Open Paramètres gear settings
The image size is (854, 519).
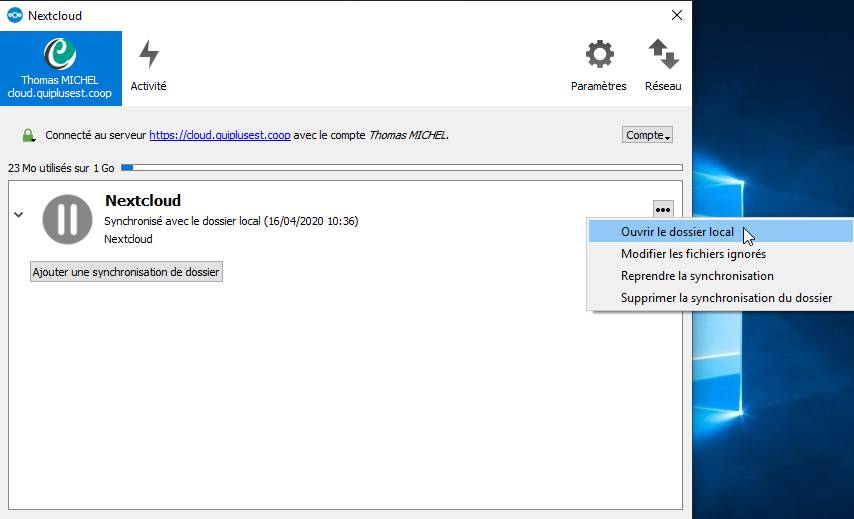pos(599,65)
